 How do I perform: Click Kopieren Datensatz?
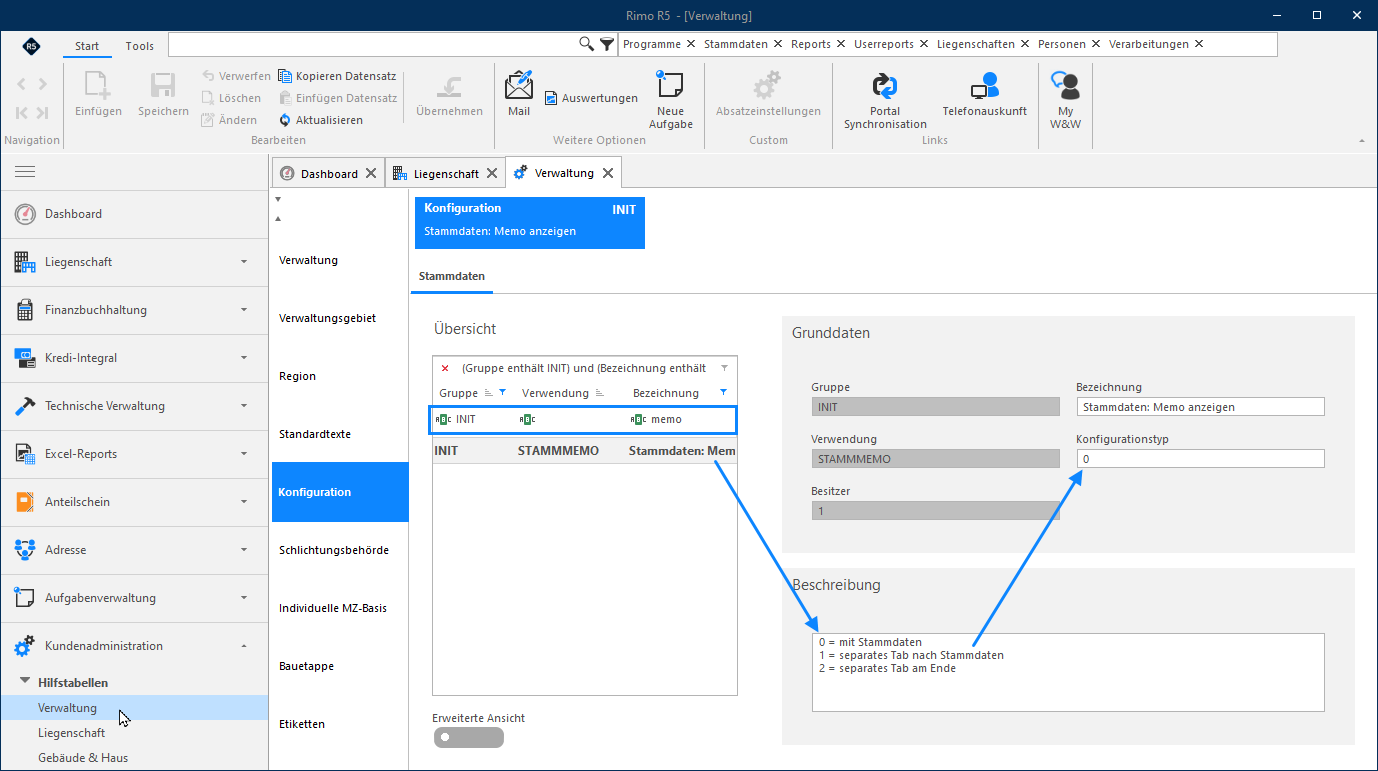(x=337, y=76)
